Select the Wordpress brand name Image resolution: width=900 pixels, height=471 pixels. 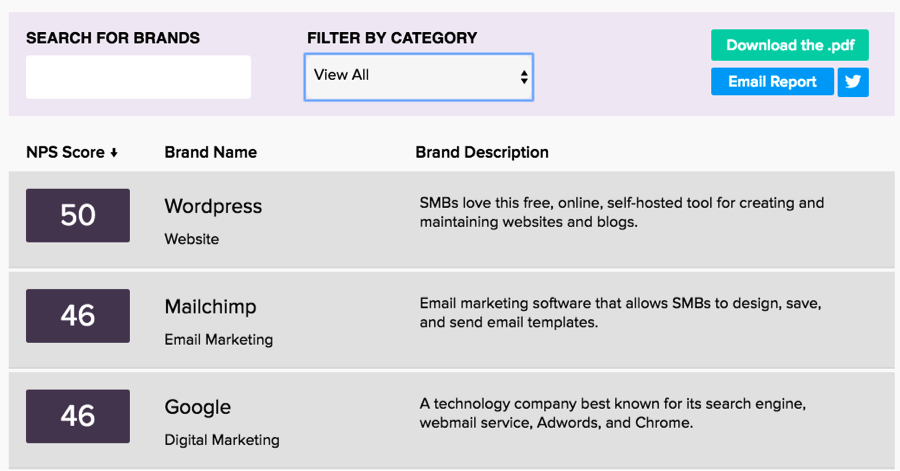coord(213,207)
